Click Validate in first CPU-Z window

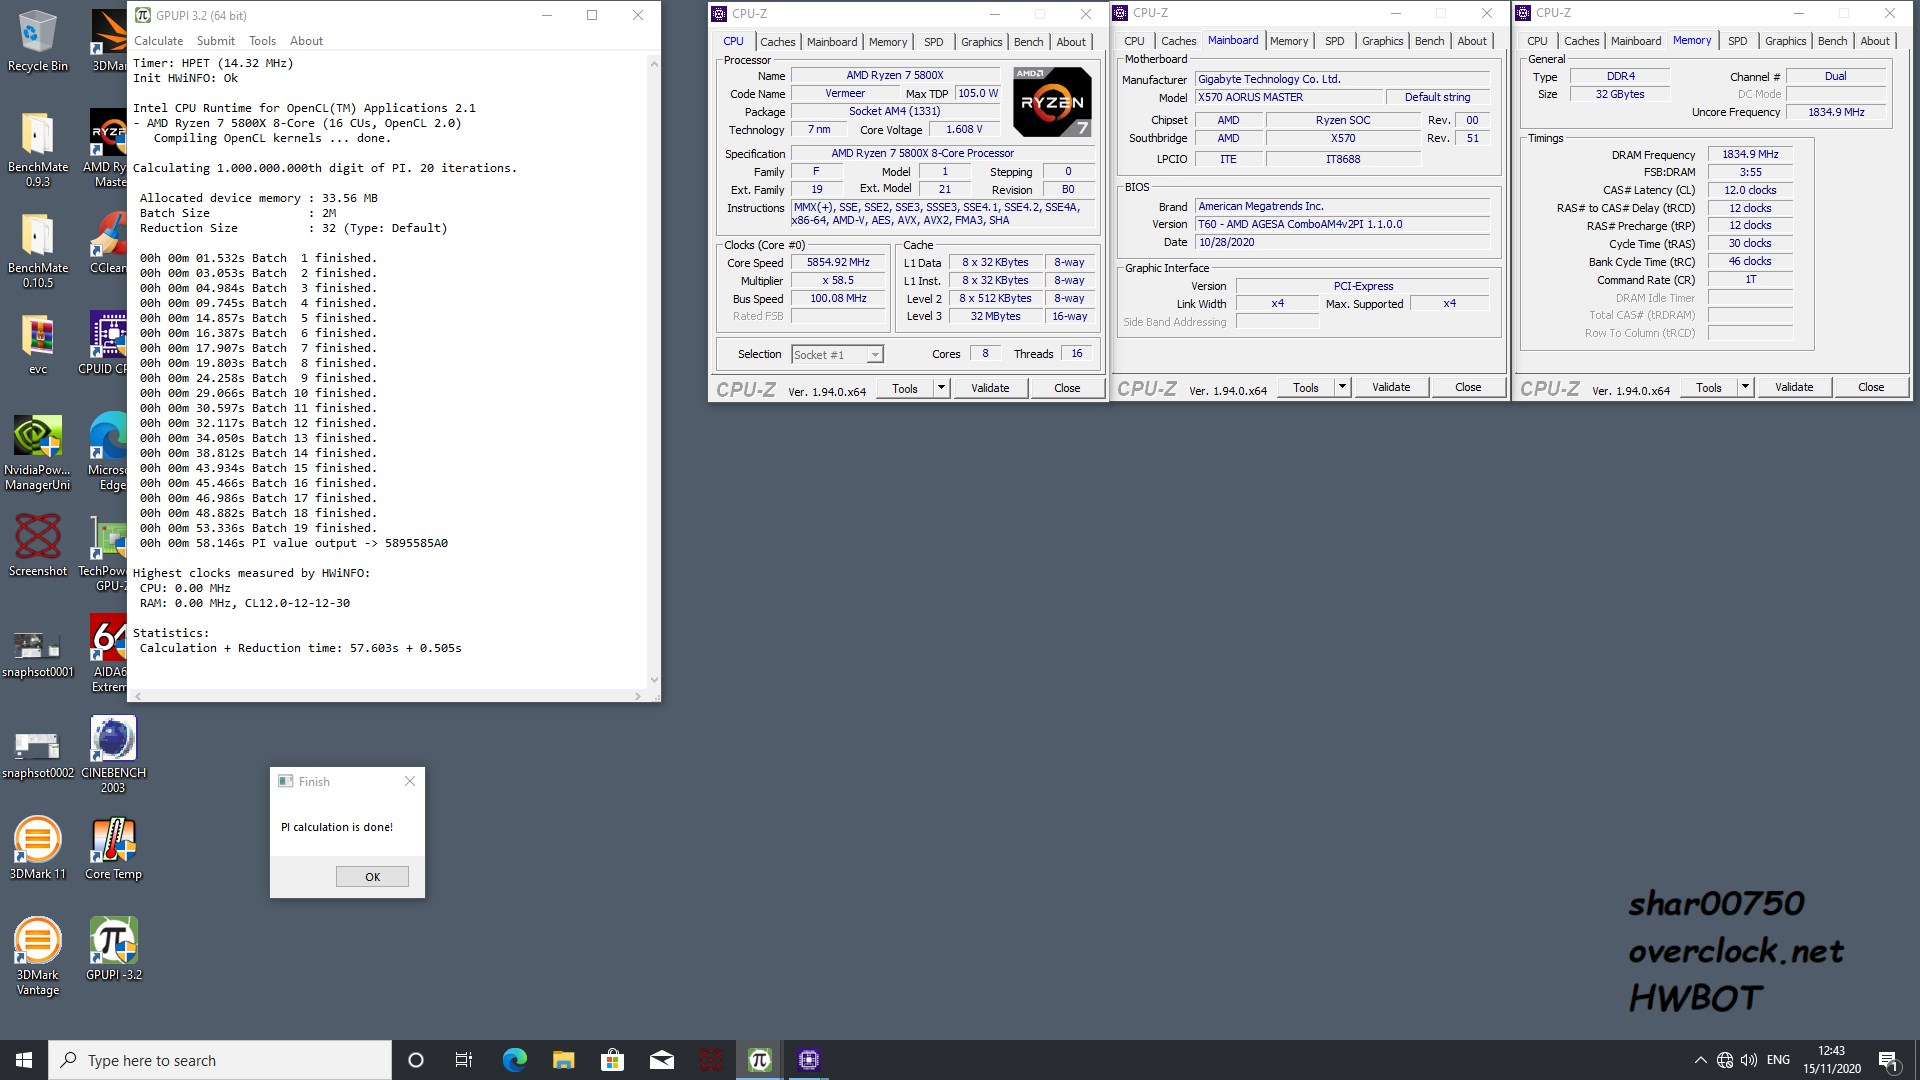(x=990, y=388)
